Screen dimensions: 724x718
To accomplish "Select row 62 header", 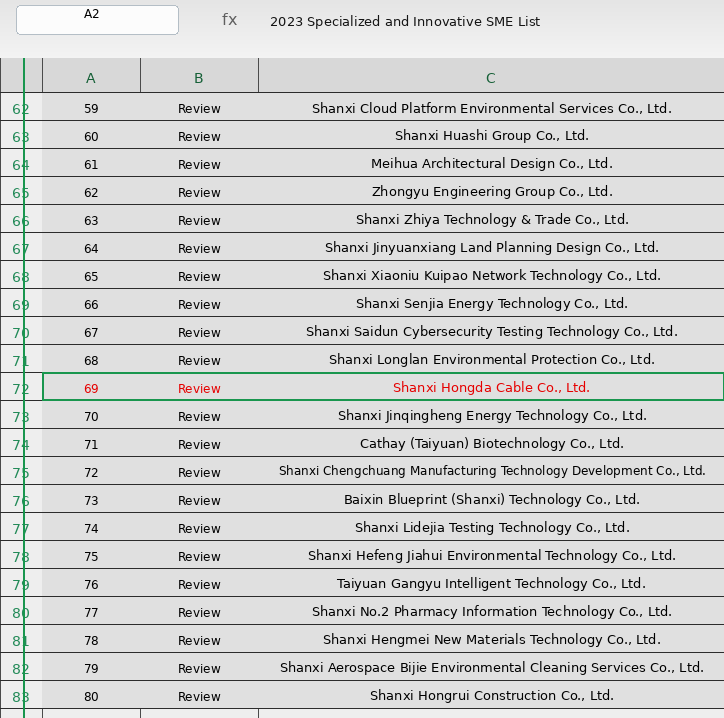I will pos(21,109).
